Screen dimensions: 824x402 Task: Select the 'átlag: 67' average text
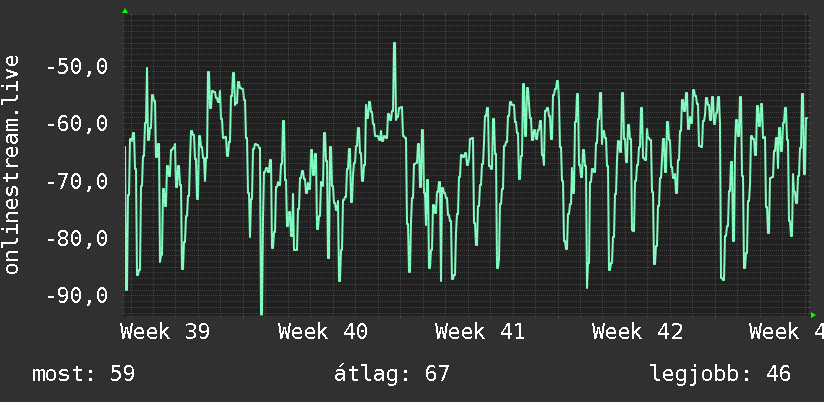tap(392, 374)
